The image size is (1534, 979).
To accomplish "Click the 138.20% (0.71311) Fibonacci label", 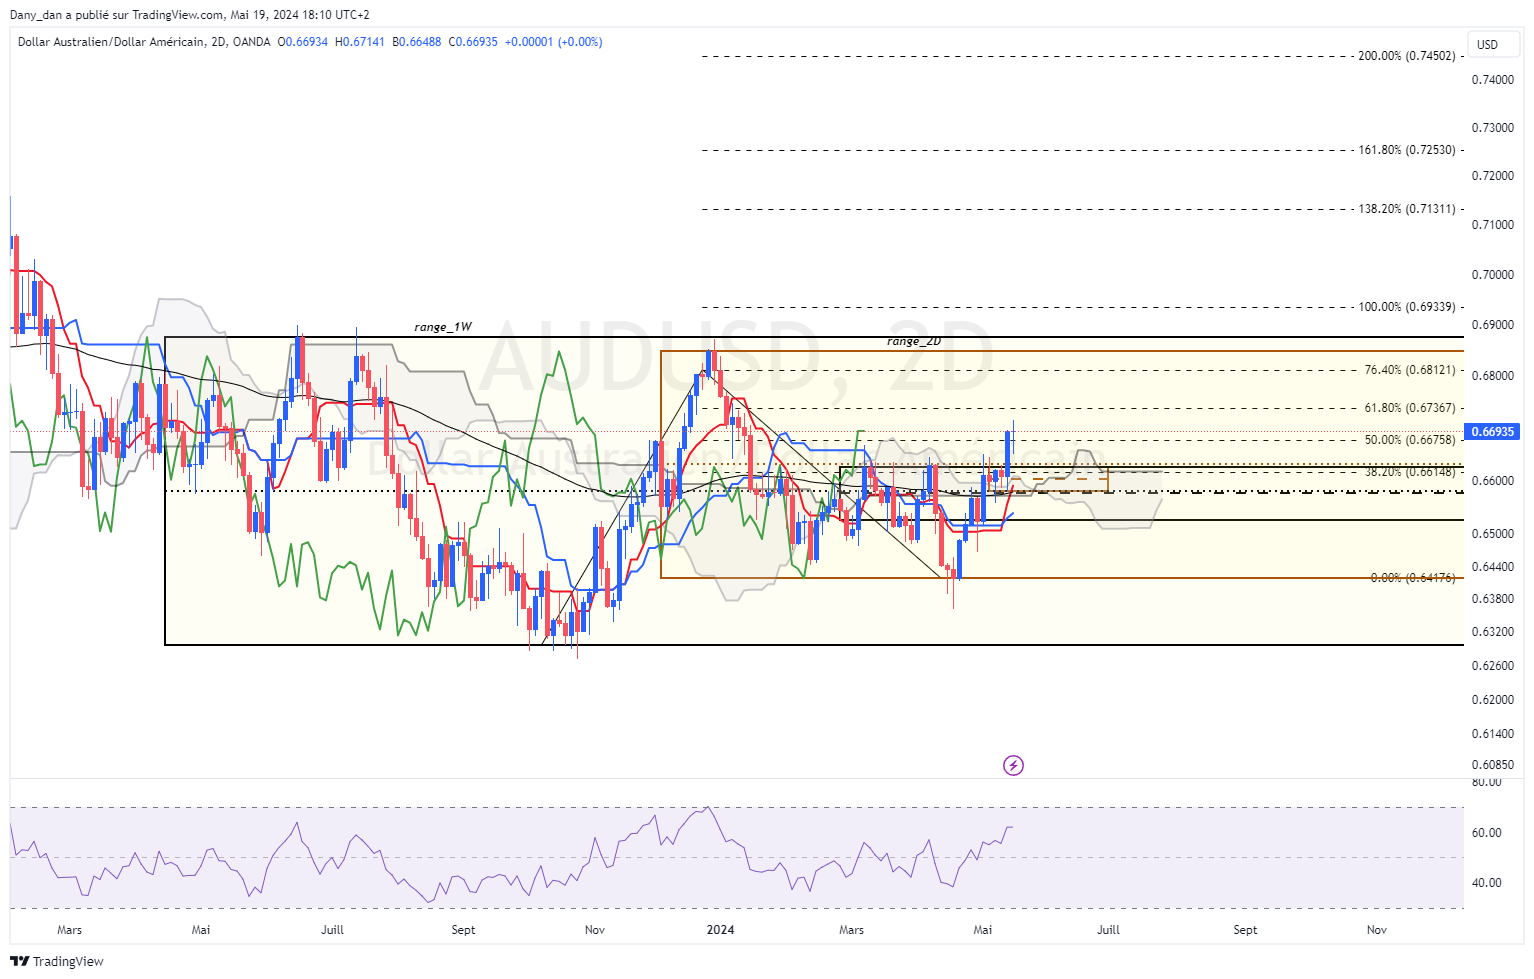I will [x=1406, y=209].
